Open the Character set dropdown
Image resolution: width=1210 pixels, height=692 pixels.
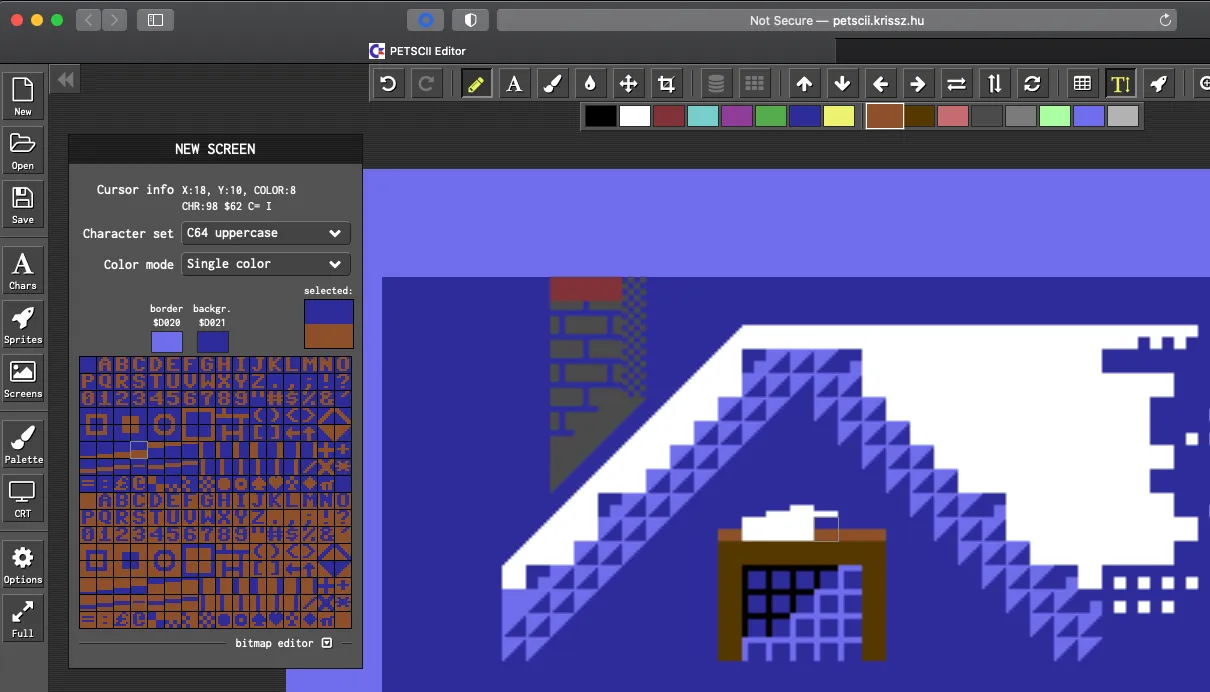tap(266, 233)
